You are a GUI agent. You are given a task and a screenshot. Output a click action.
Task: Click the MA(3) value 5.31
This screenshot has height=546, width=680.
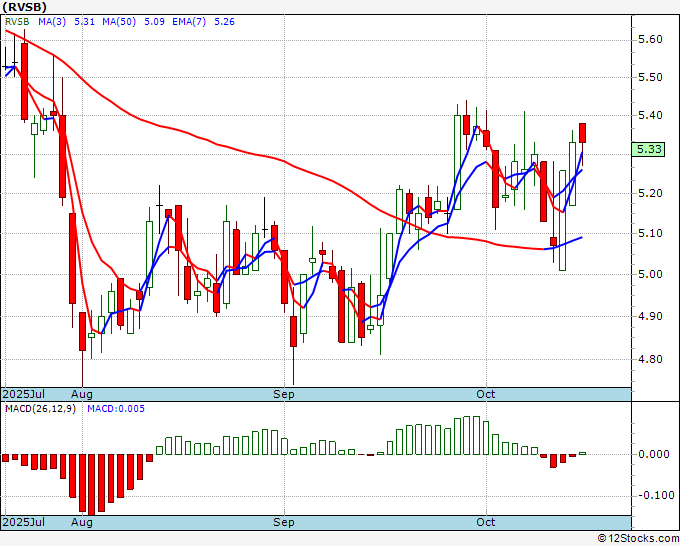(85, 22)
